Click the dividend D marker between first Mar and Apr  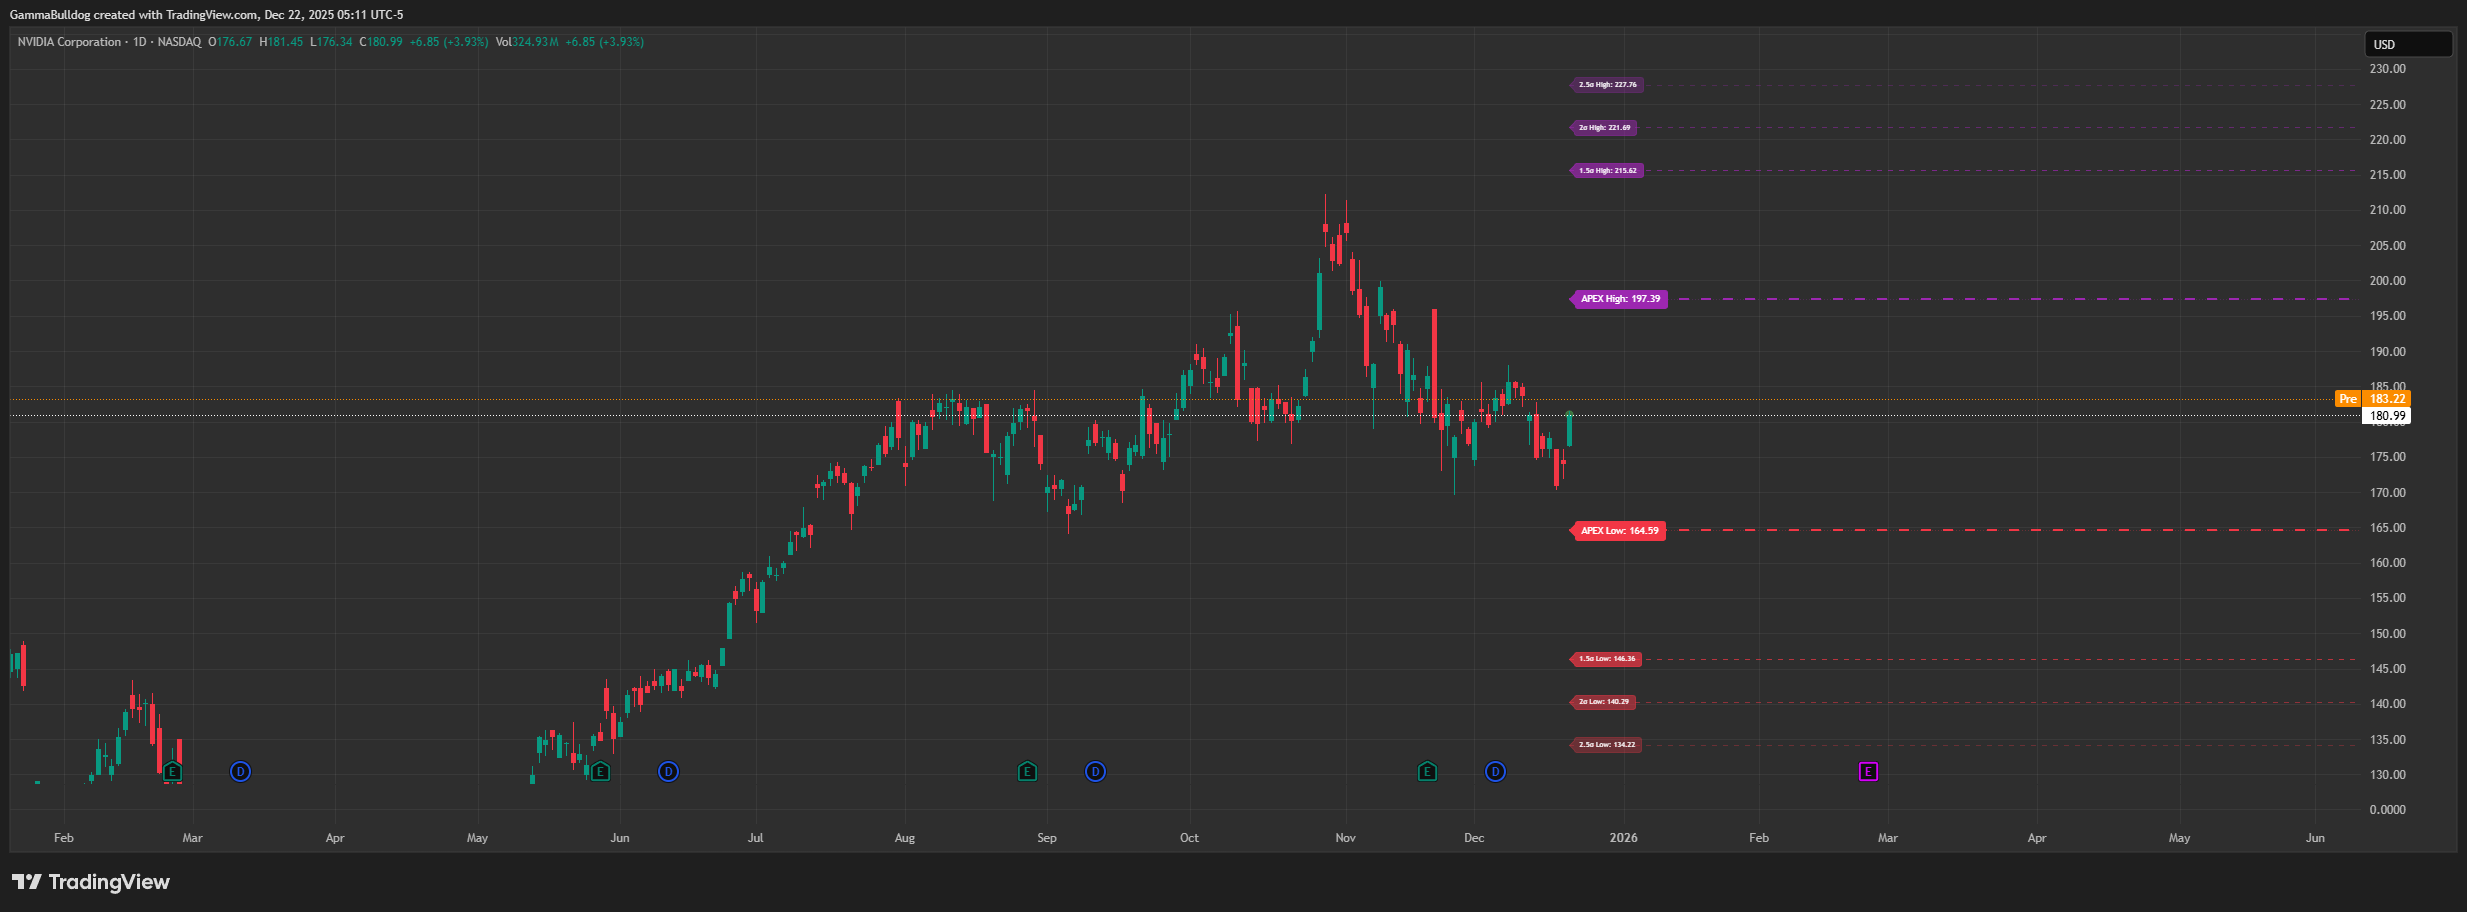click(240, 771)
